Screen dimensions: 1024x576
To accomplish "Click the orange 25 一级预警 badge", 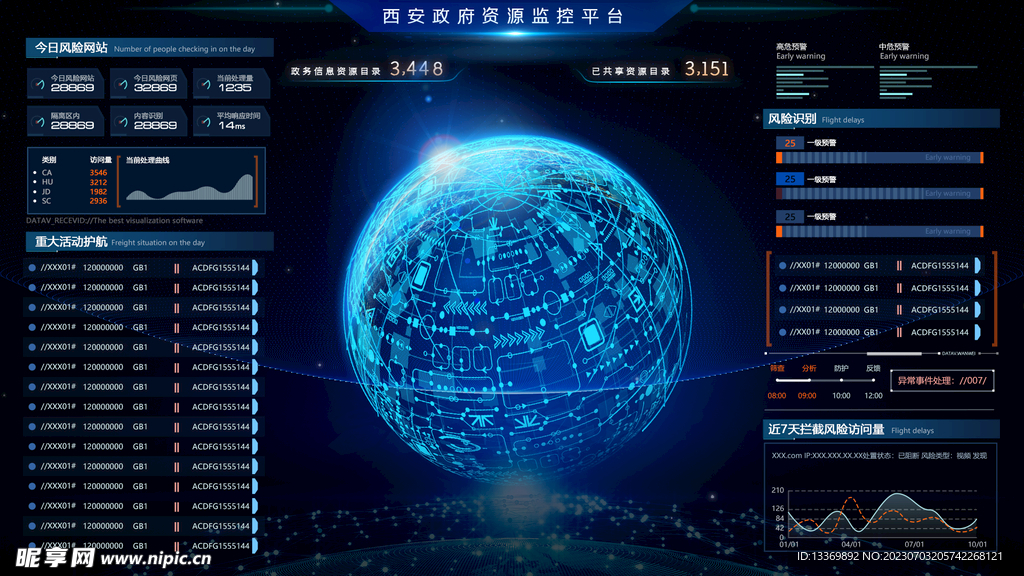I will click(790, 143).
